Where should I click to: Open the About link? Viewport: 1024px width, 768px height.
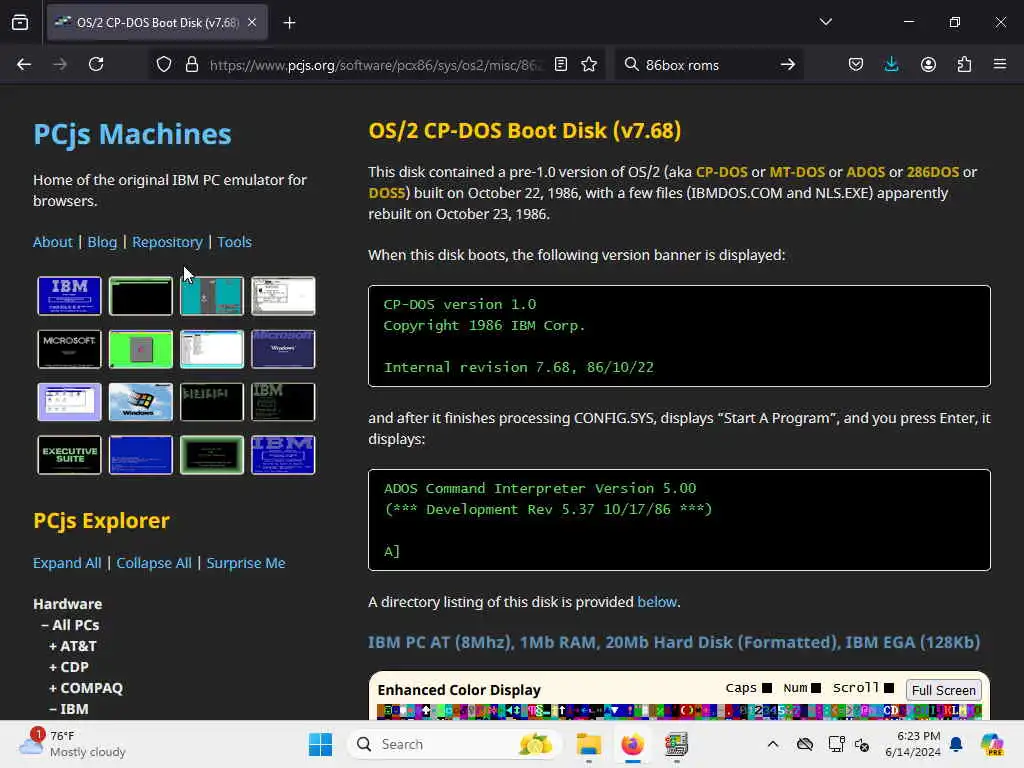52,242
